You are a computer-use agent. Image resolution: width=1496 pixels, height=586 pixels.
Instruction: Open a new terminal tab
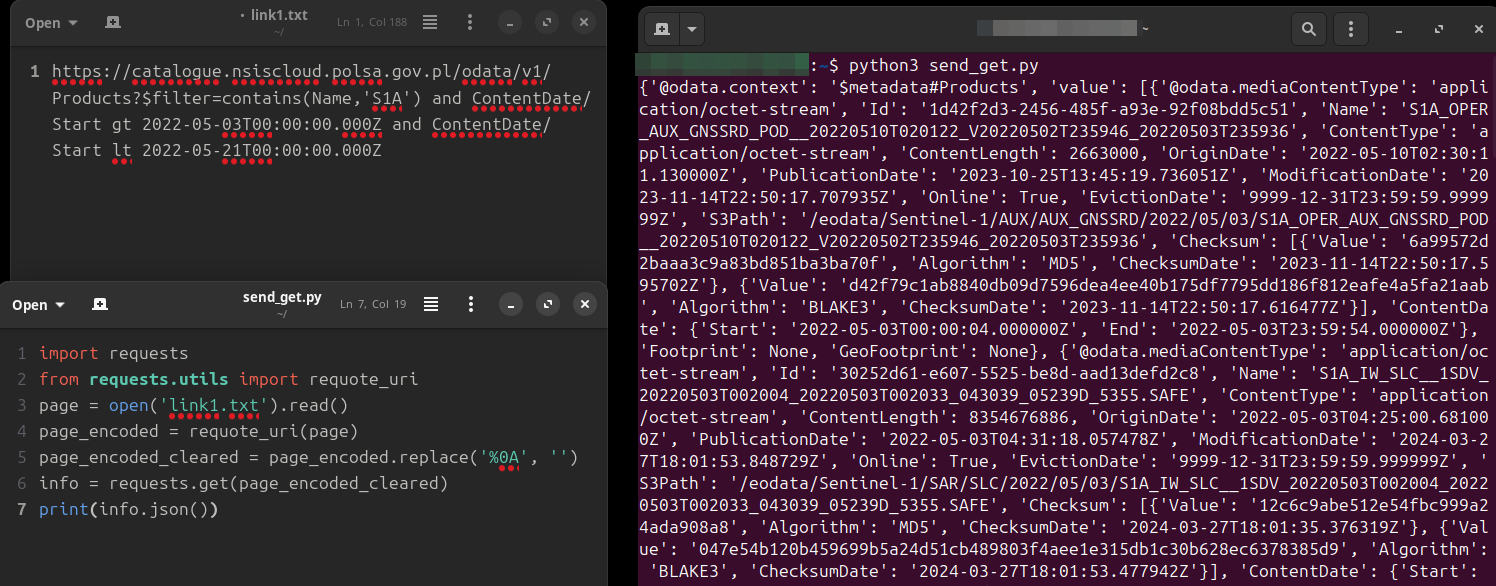[661, 29]
